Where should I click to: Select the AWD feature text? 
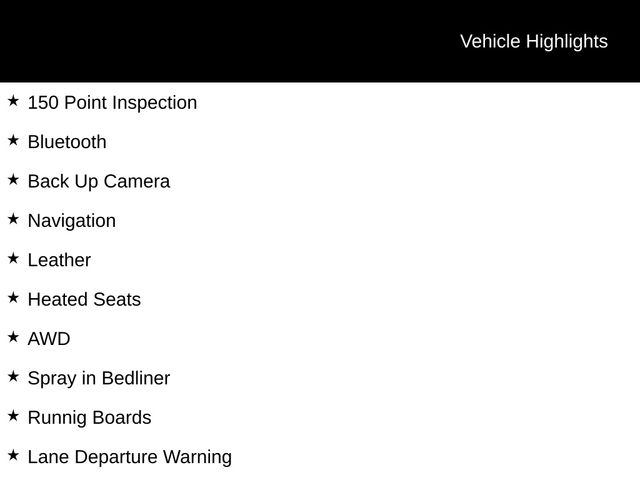coord(49,339)
